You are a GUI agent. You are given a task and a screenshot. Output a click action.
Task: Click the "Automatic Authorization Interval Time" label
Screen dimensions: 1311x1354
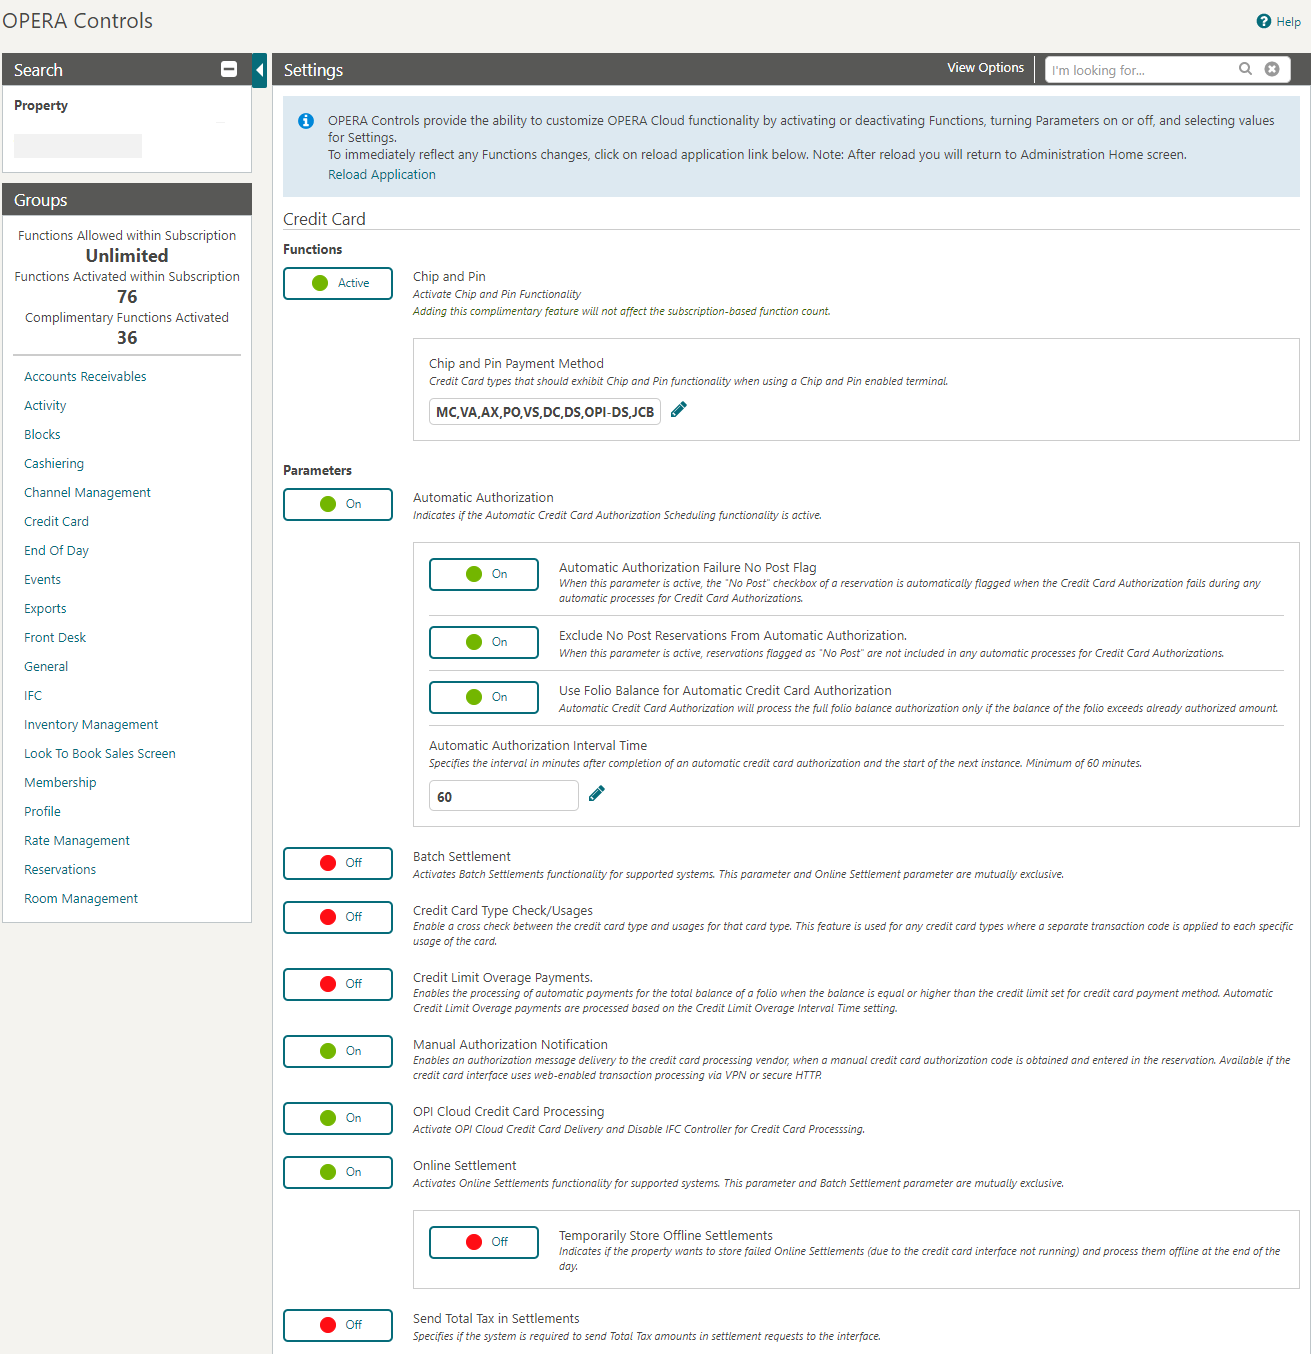538,746
